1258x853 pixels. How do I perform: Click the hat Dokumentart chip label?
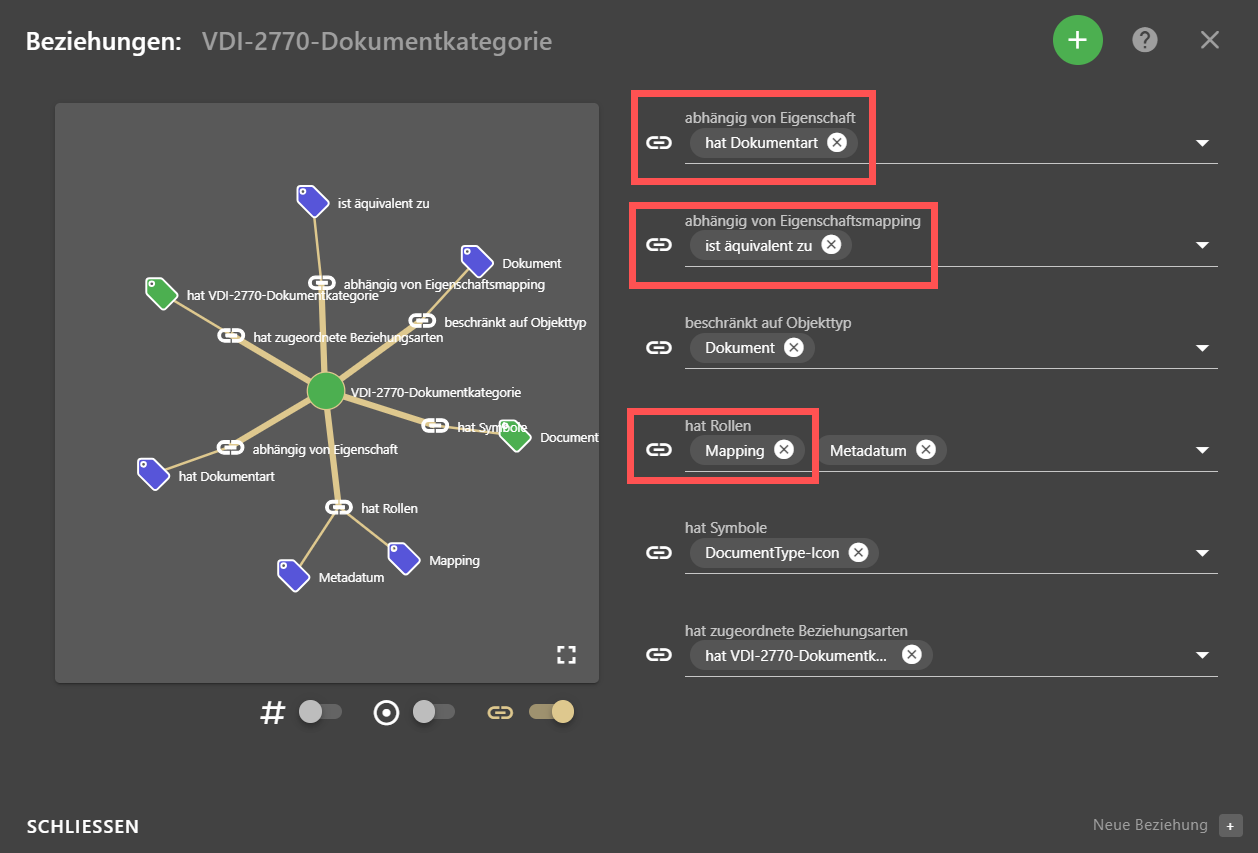coord(761,143)
